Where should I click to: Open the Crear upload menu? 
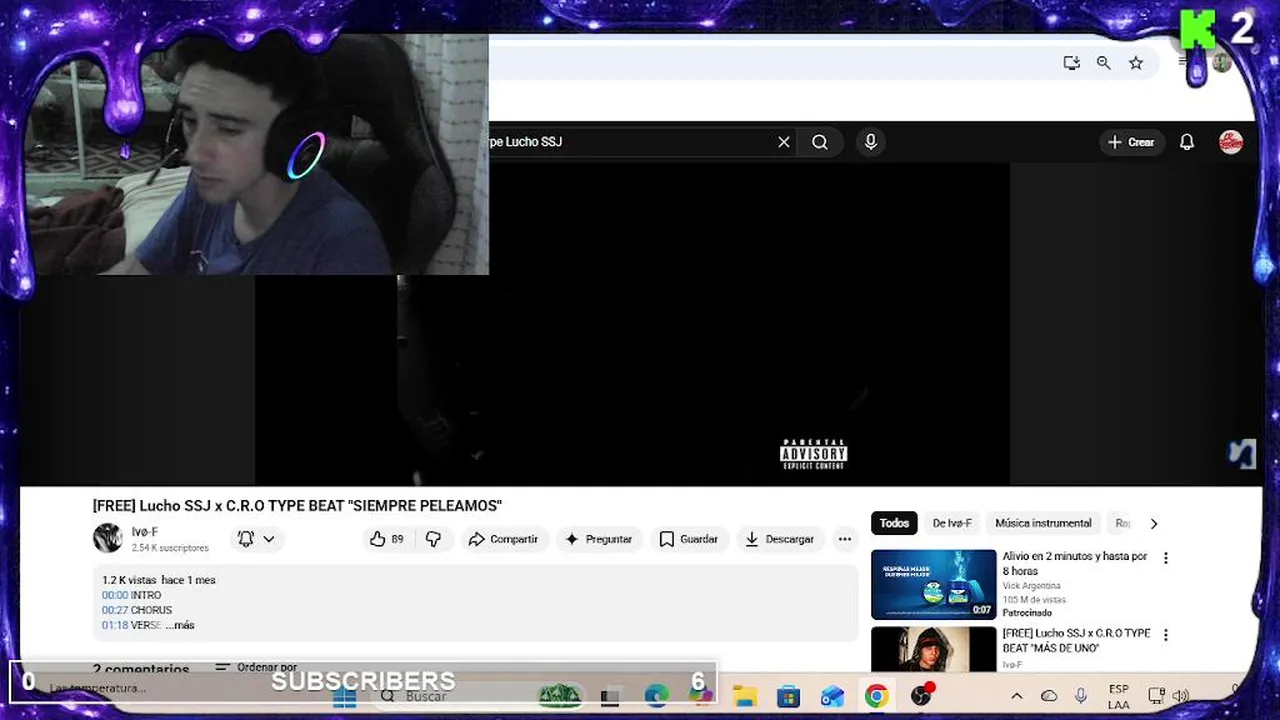click(x=1131, y=142)
